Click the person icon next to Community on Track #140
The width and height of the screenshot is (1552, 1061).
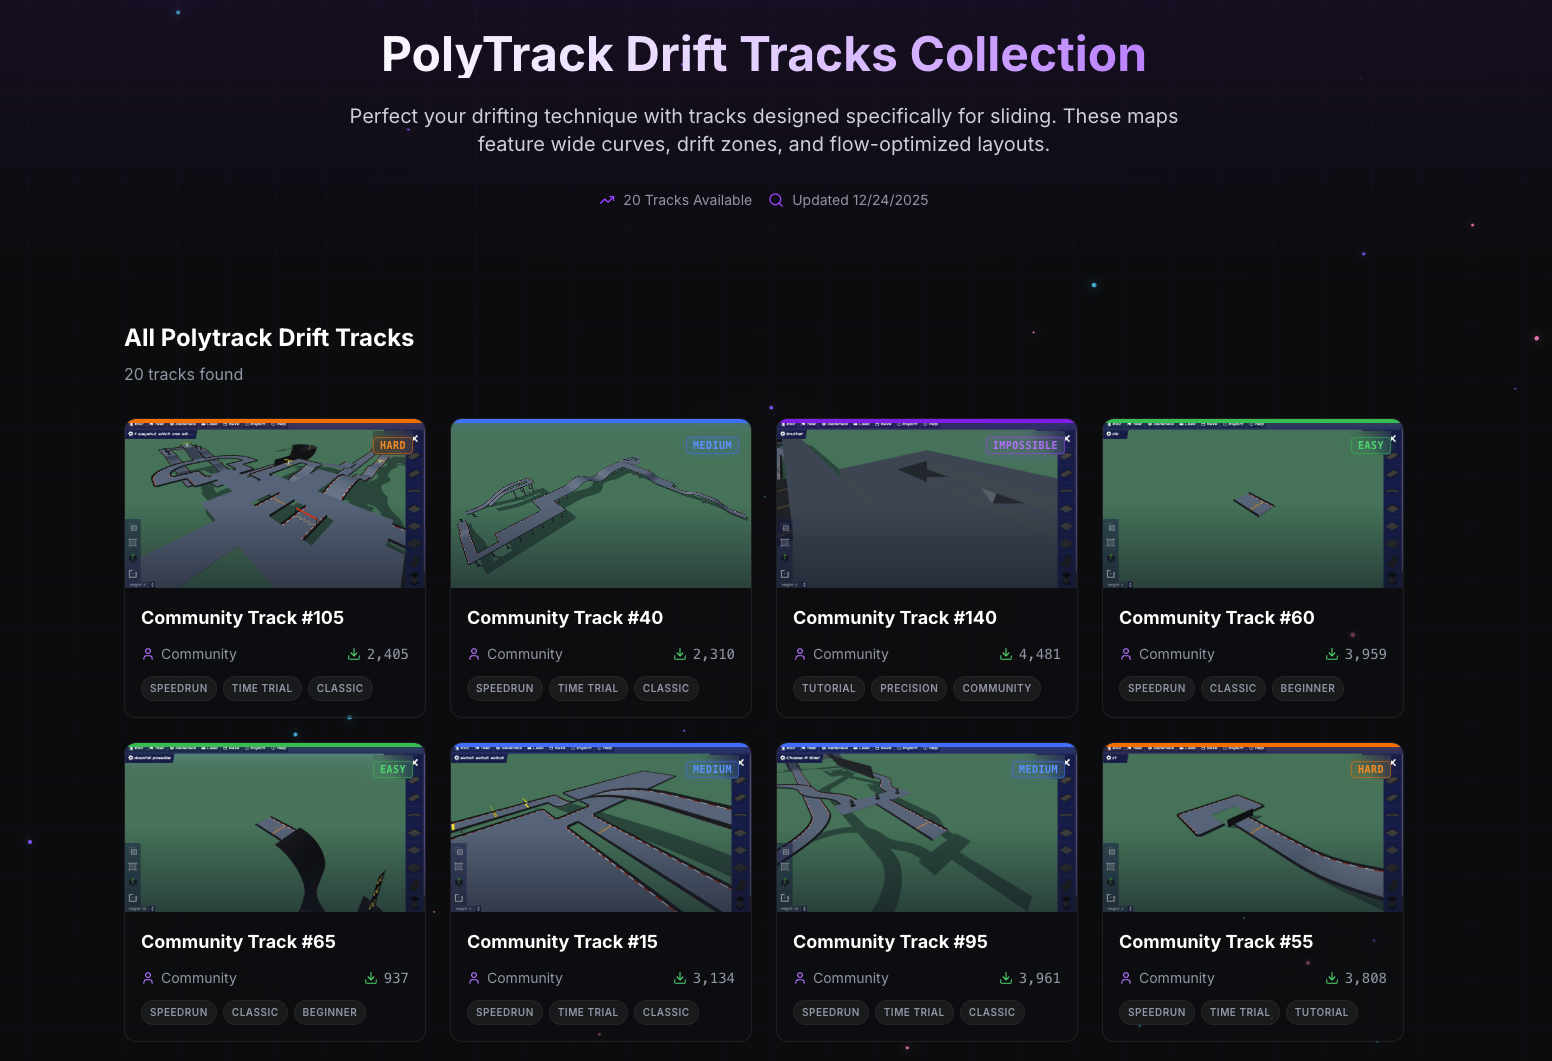point(799,654)
